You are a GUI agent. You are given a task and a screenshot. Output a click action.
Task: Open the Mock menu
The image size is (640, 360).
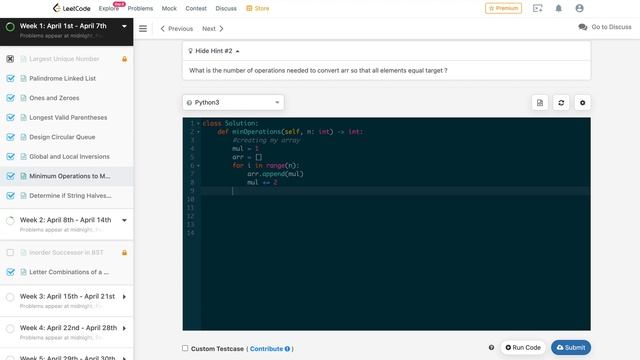[169, 8]
